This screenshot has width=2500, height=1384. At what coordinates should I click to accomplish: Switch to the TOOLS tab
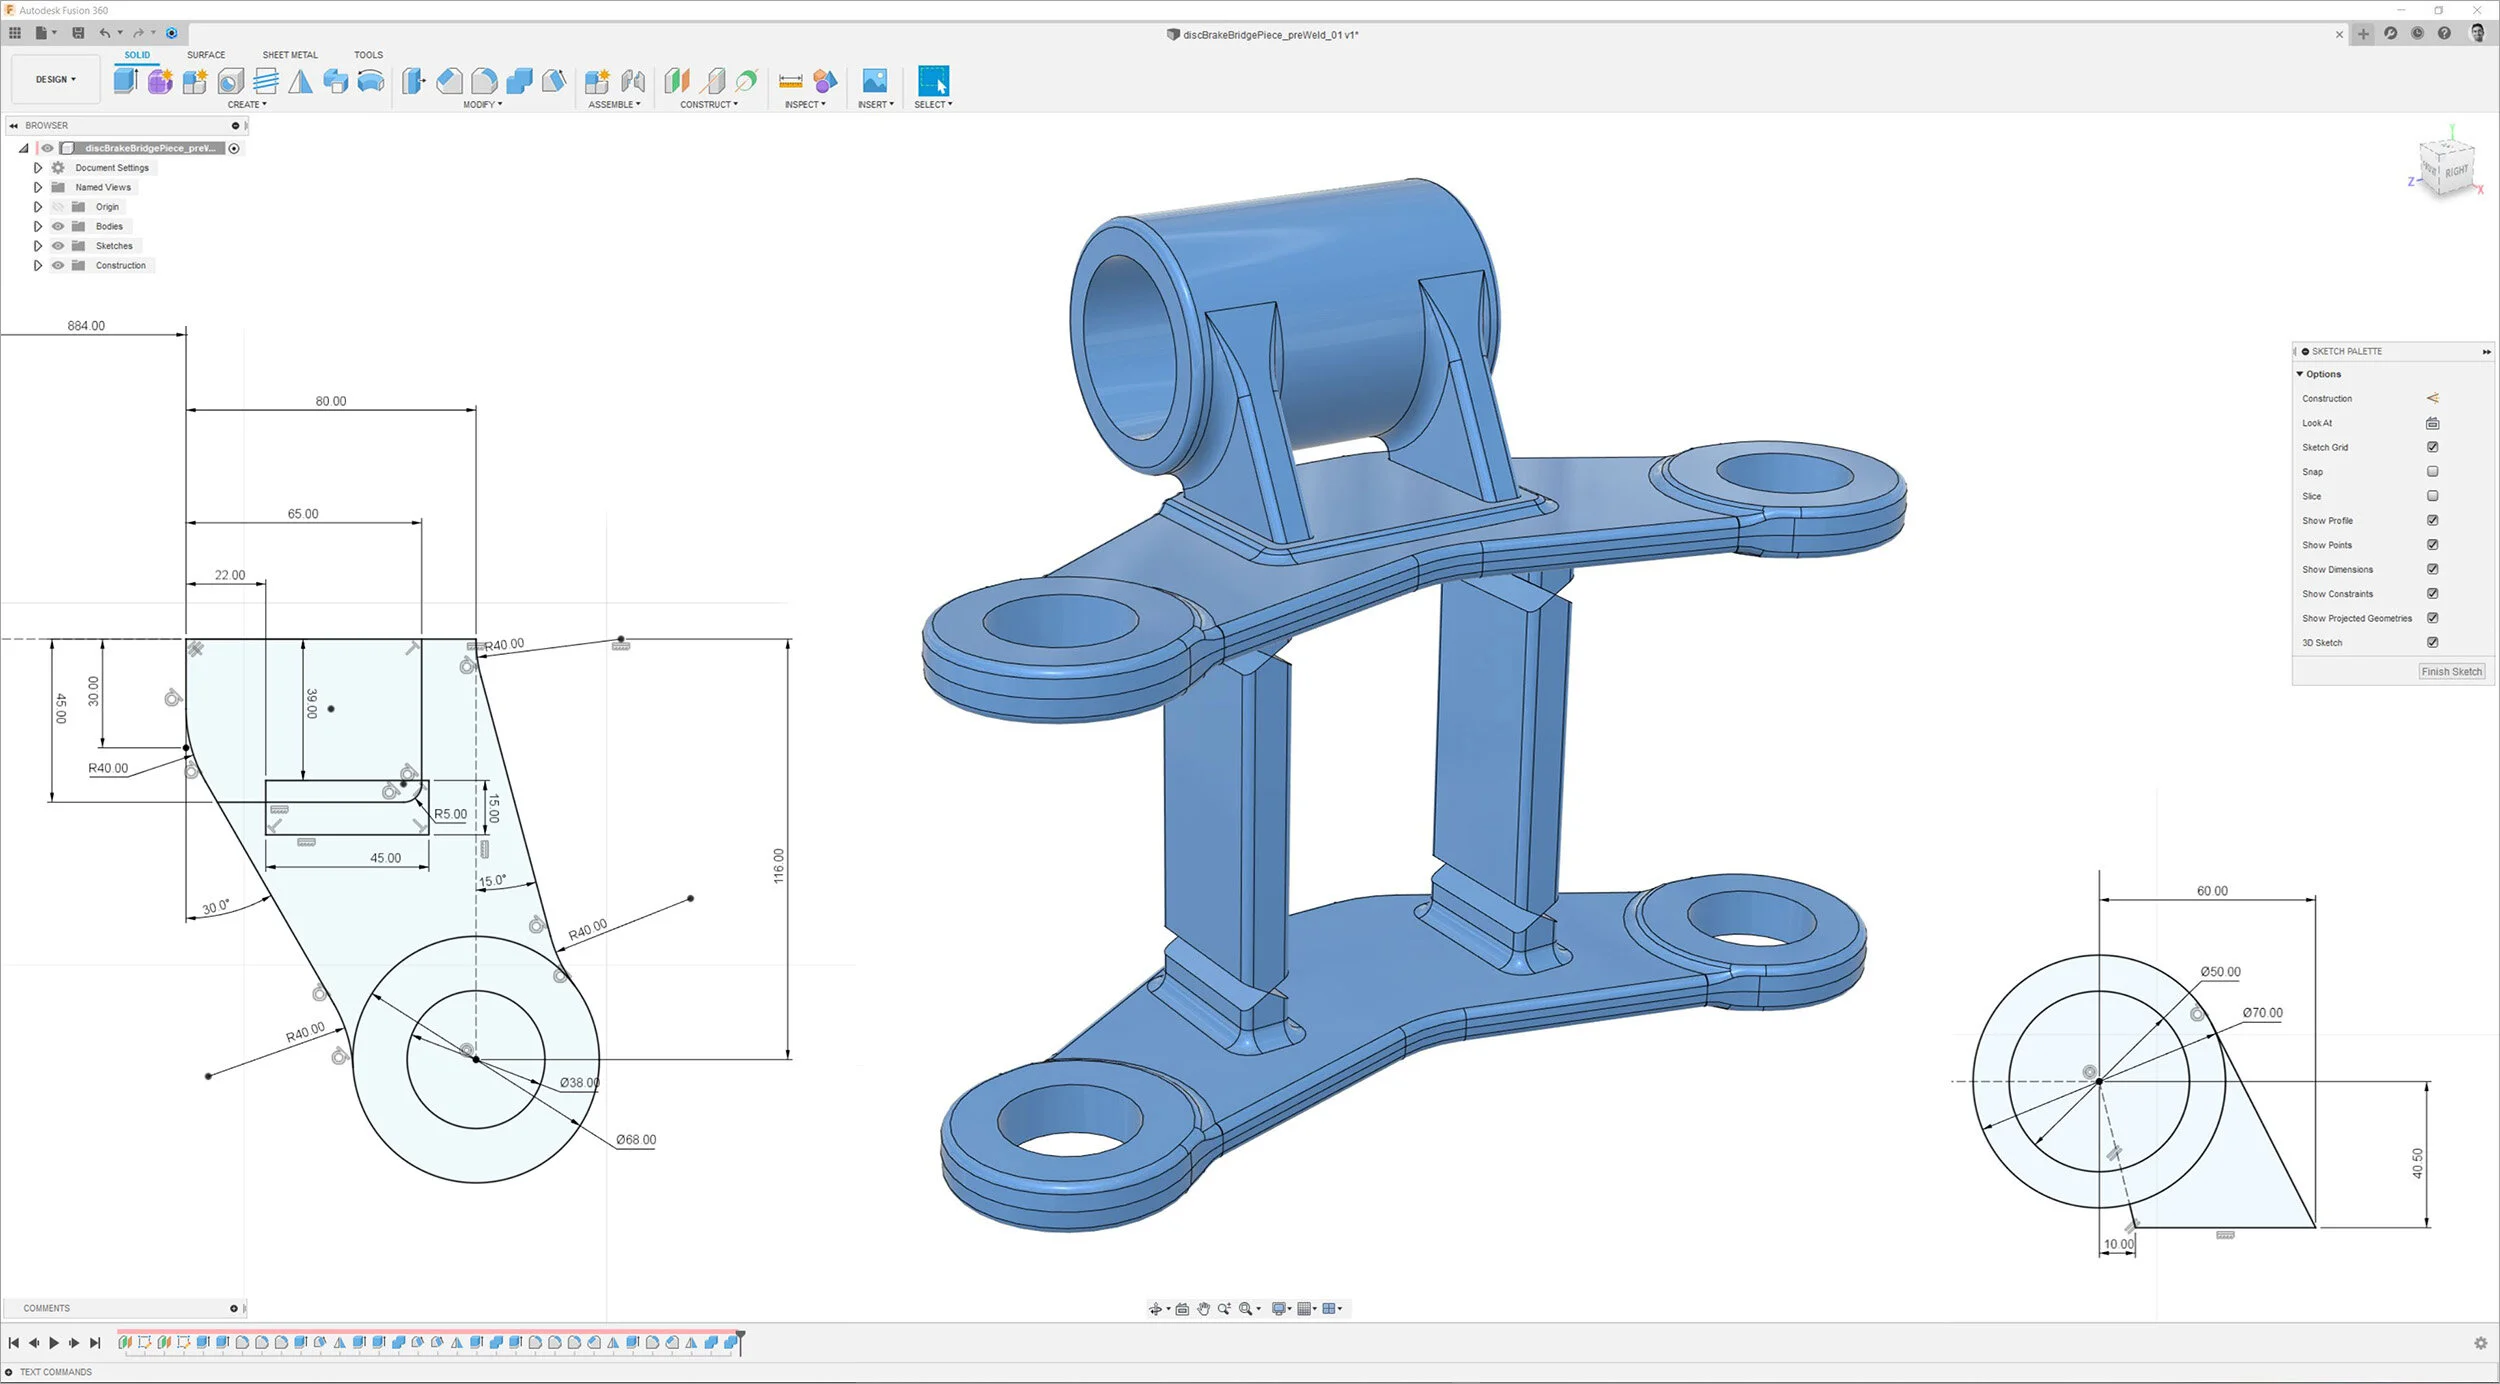(368, 55)
